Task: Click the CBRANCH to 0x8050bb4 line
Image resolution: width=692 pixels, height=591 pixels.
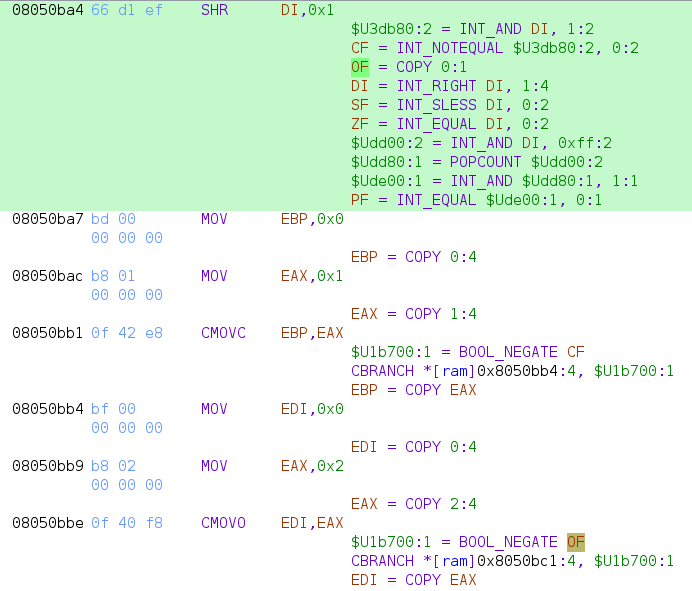Action: (x=513, y=371)
